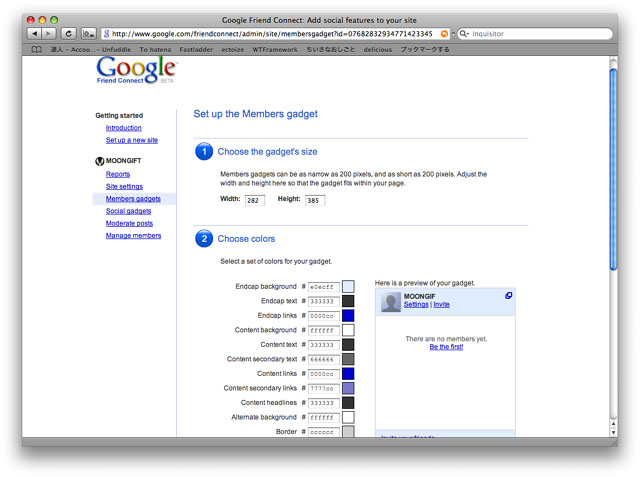Click the Content links hex field

click(x=323, y=374)
